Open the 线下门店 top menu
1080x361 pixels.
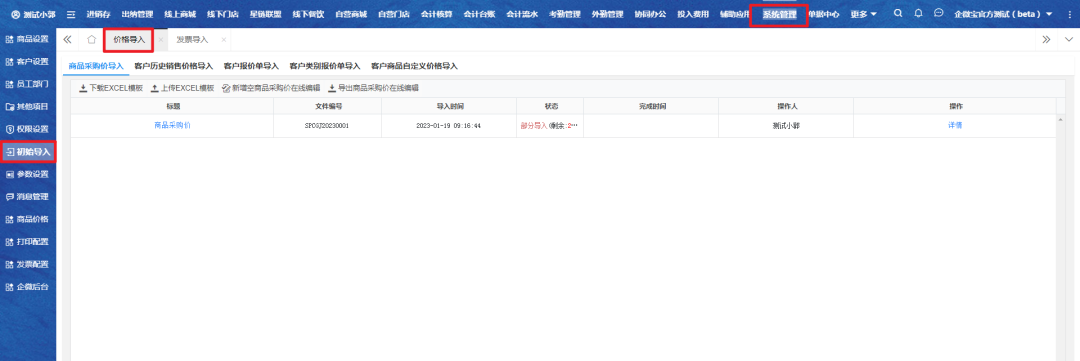222,14
